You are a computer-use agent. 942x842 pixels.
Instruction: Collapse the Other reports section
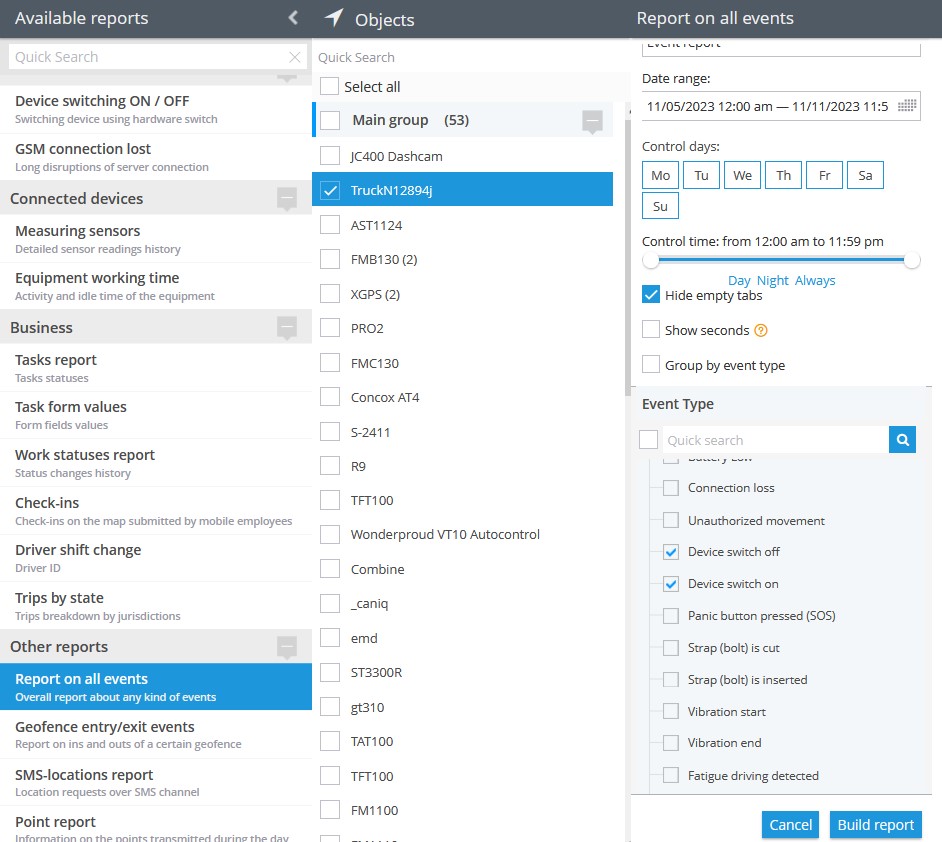[x=287, y=647]
